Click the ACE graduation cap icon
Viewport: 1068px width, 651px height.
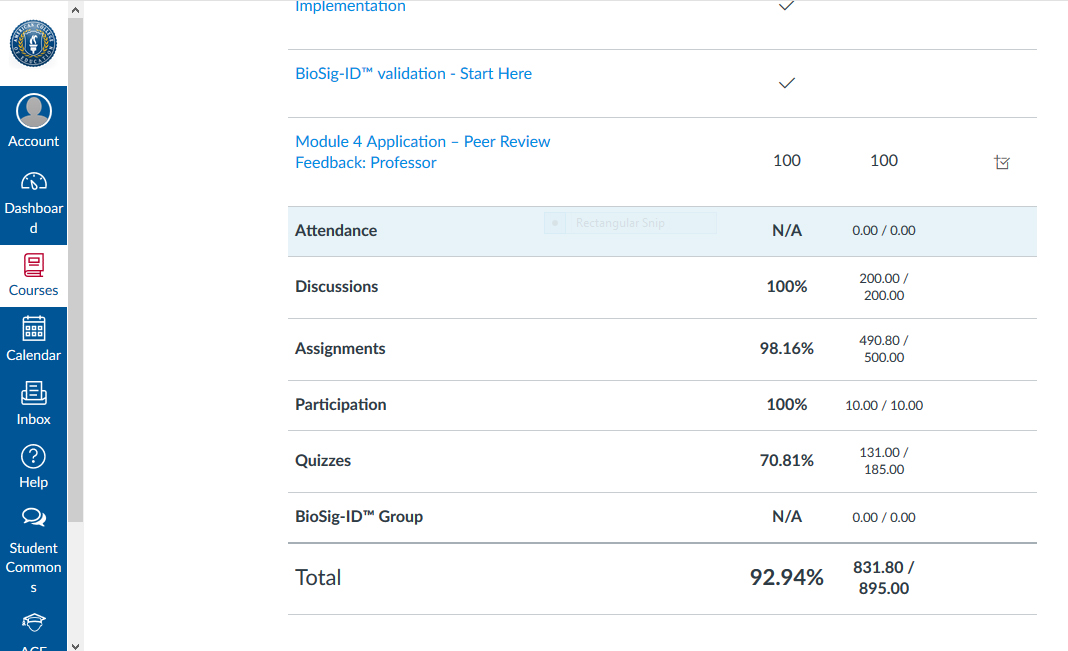point(33,622)
